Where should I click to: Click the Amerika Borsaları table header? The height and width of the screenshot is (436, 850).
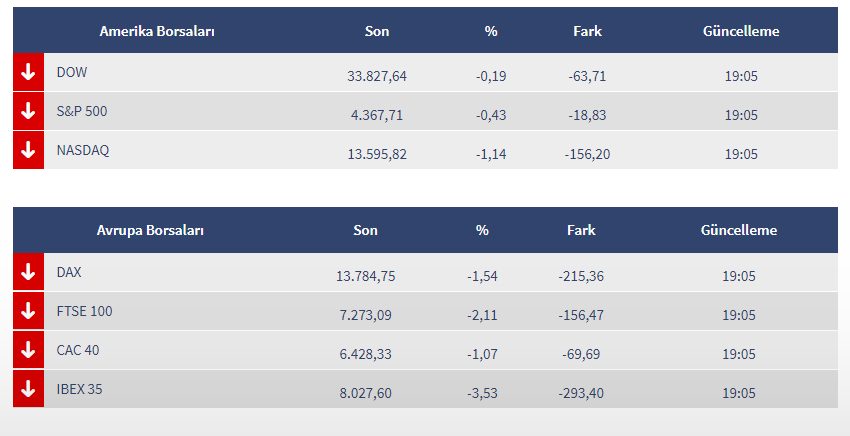point(157,31)
